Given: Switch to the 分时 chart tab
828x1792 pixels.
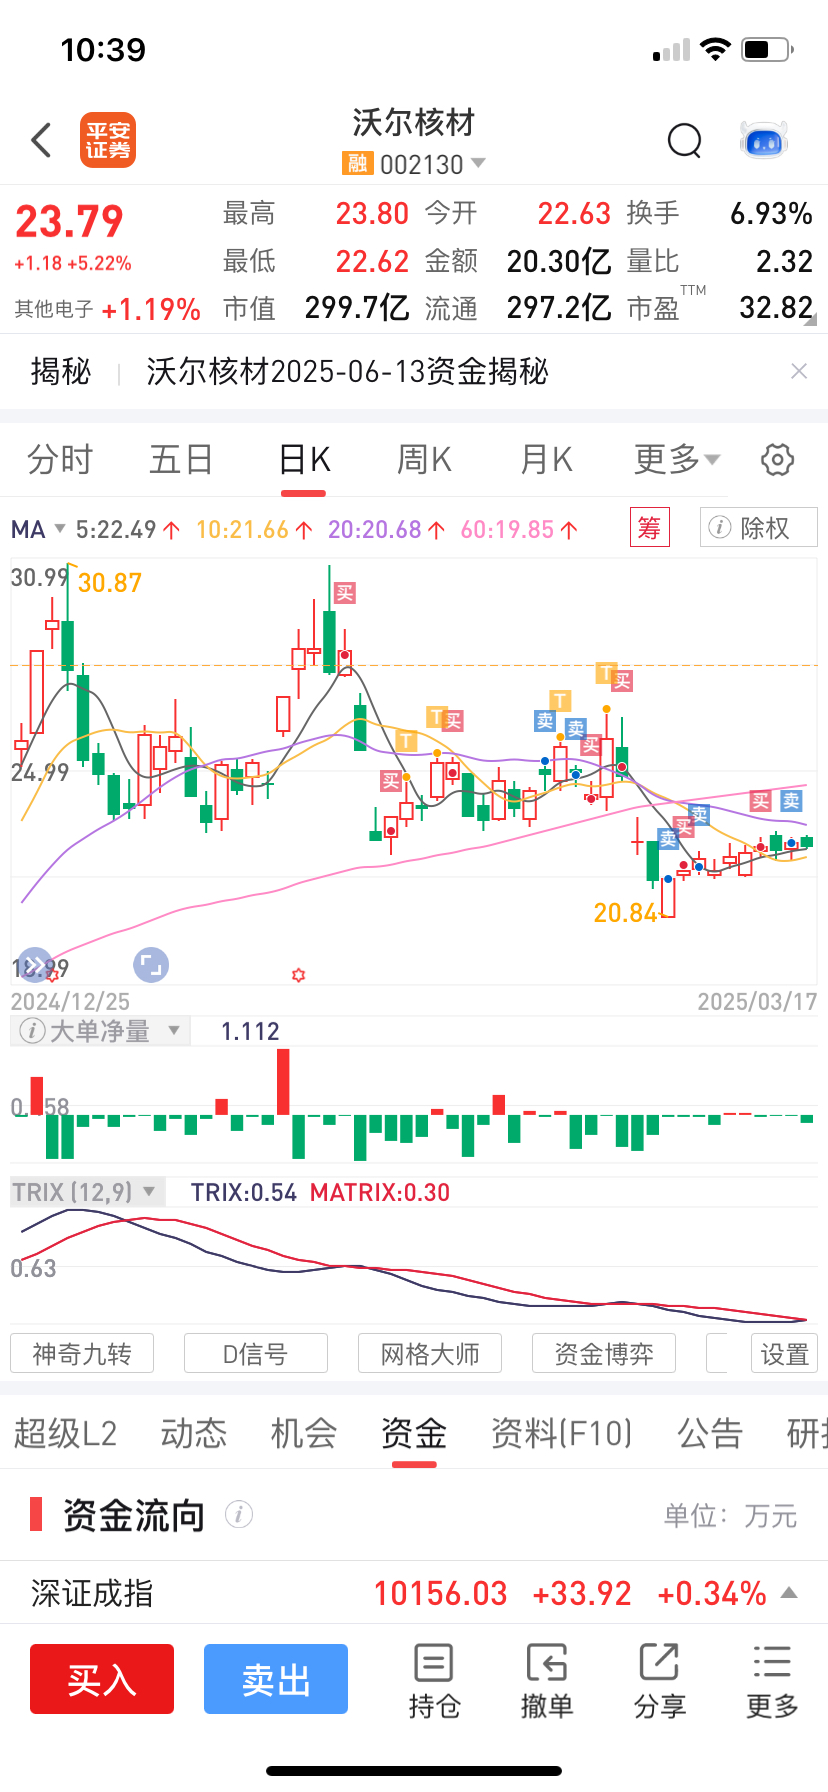Looking at the screenshot, I should [x=60, y=460].
